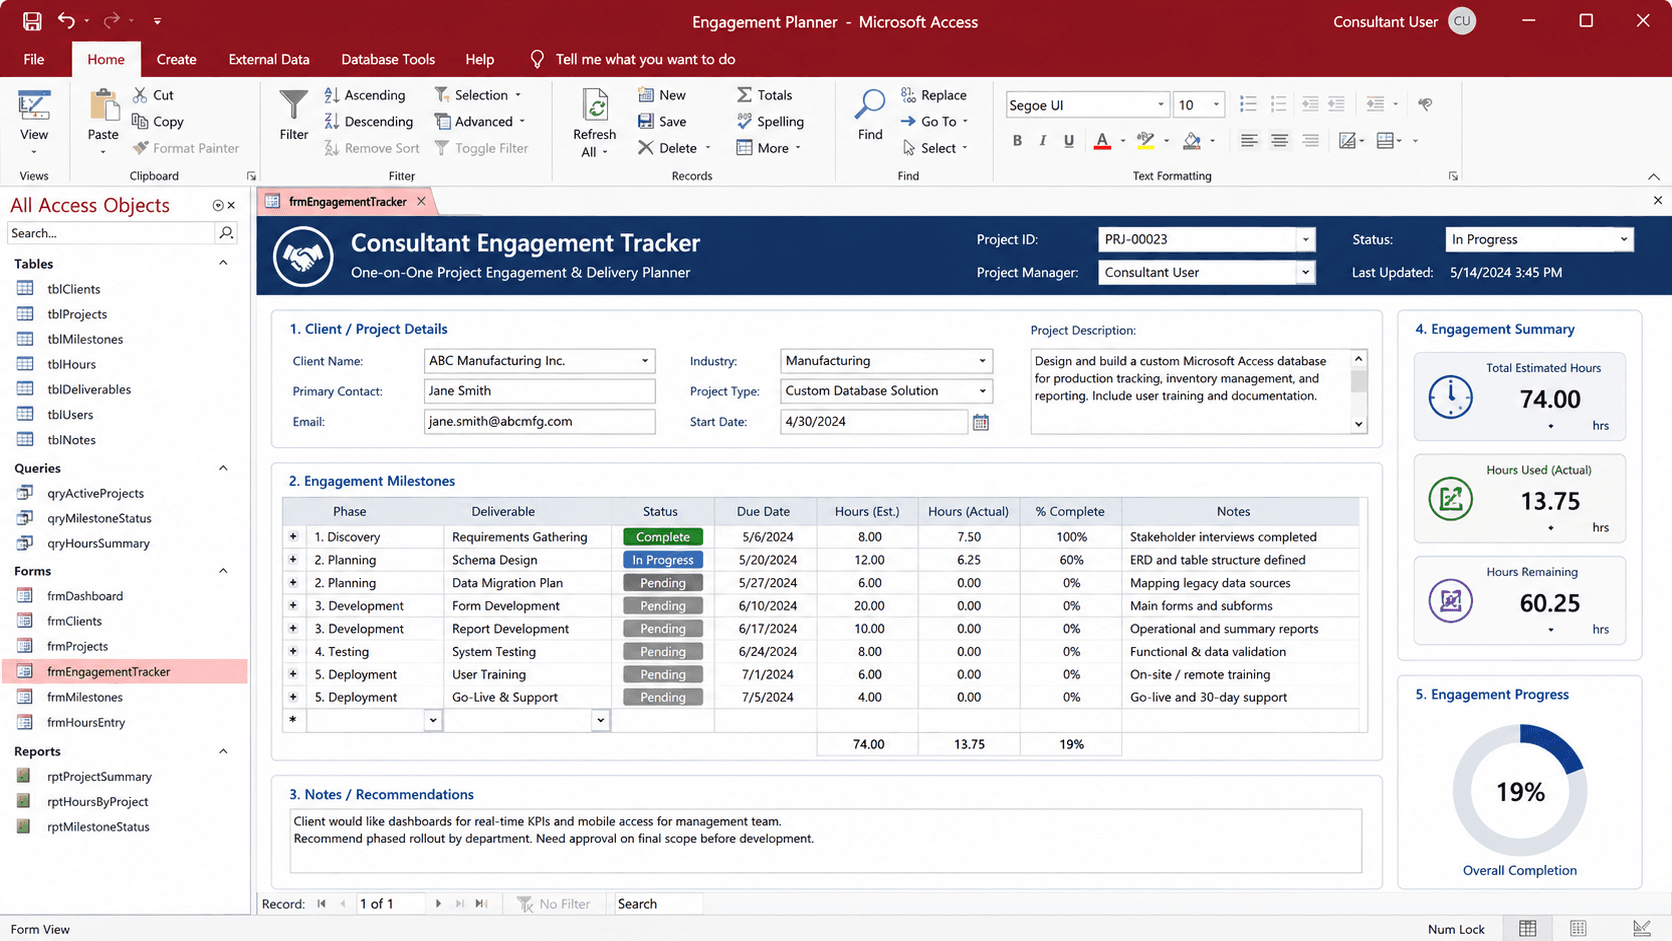Open the Project Type dropdown
This screenshot has height=941, width=1672.
pos(982,391)
